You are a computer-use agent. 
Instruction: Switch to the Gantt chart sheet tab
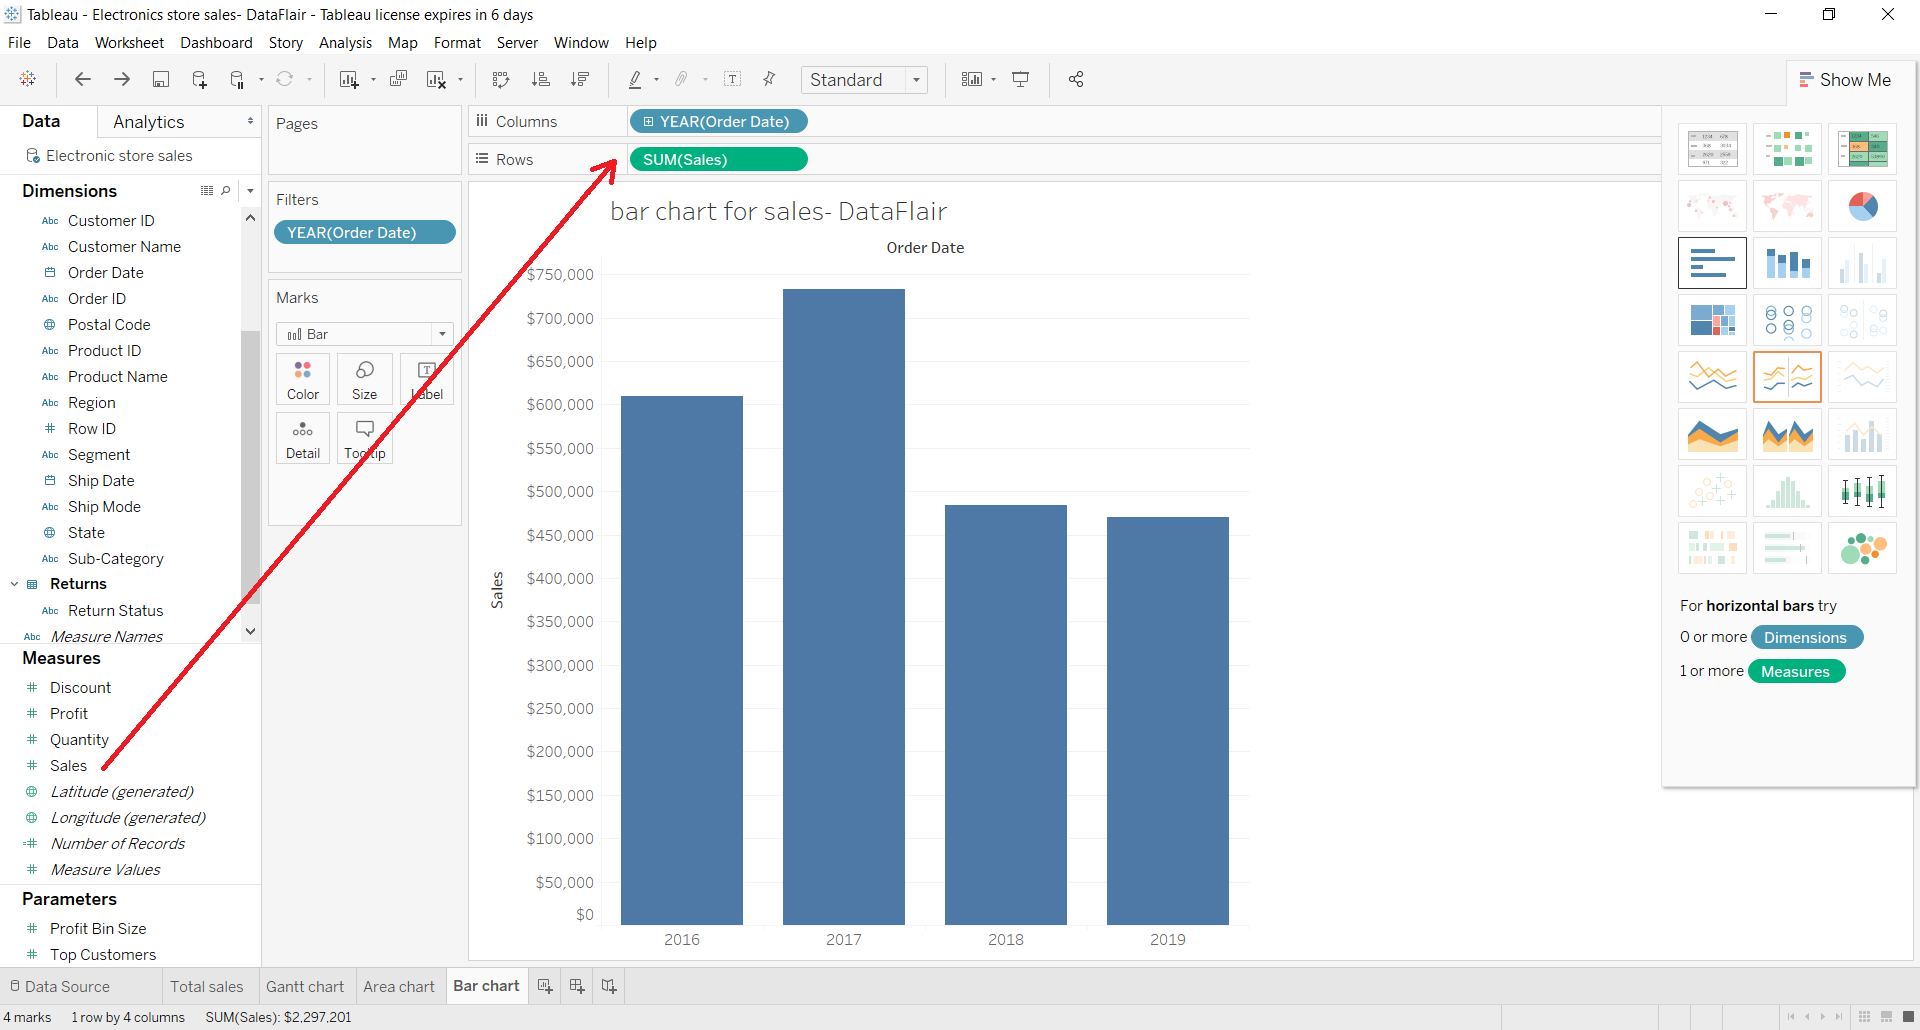[x=305, y=986]
